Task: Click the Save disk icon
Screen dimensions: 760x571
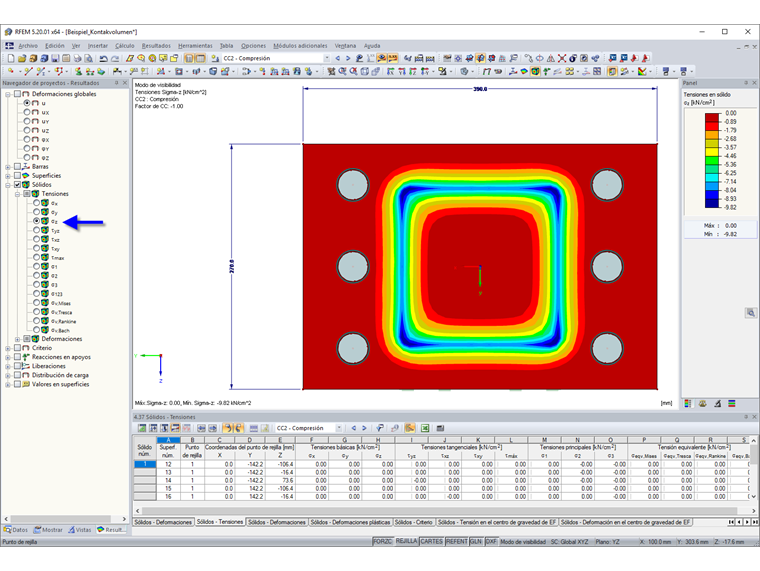Action: [55, 58]
